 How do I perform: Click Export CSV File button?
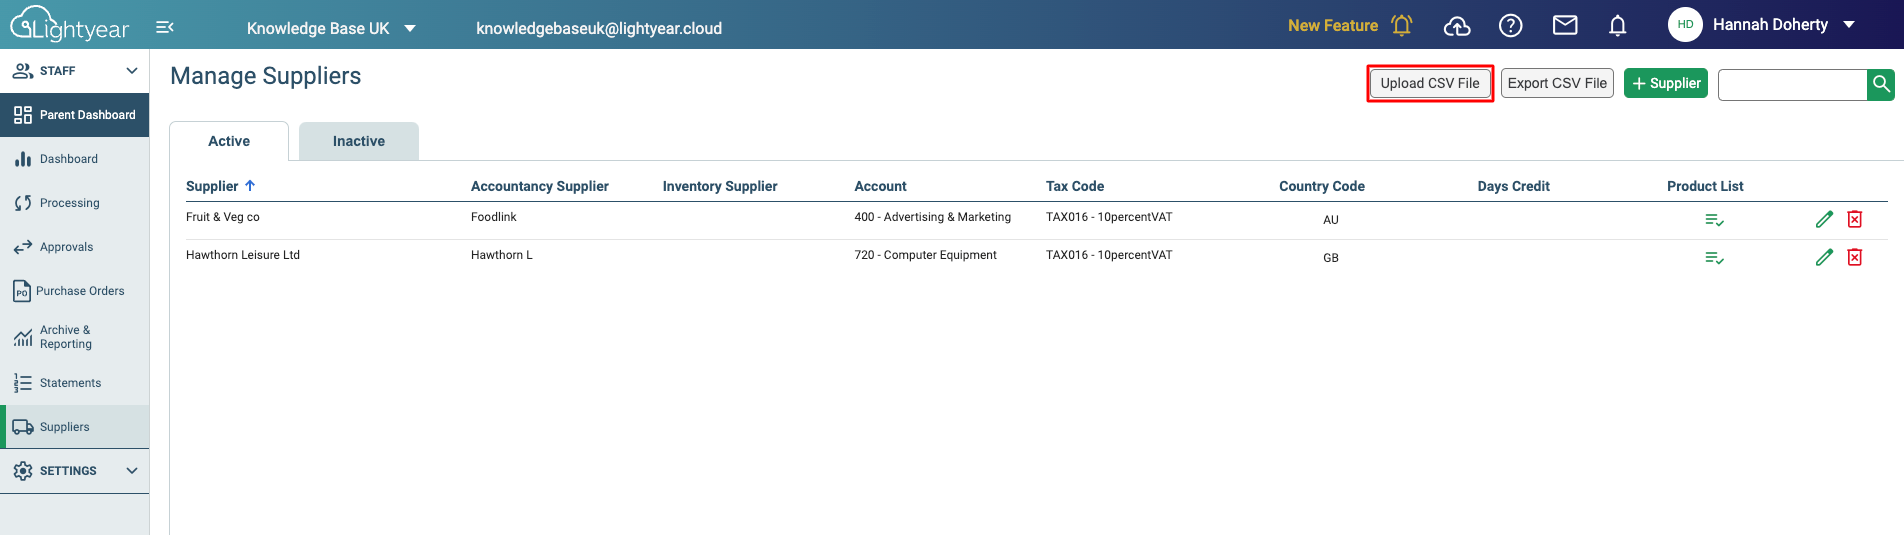[x=1557, y=83]
